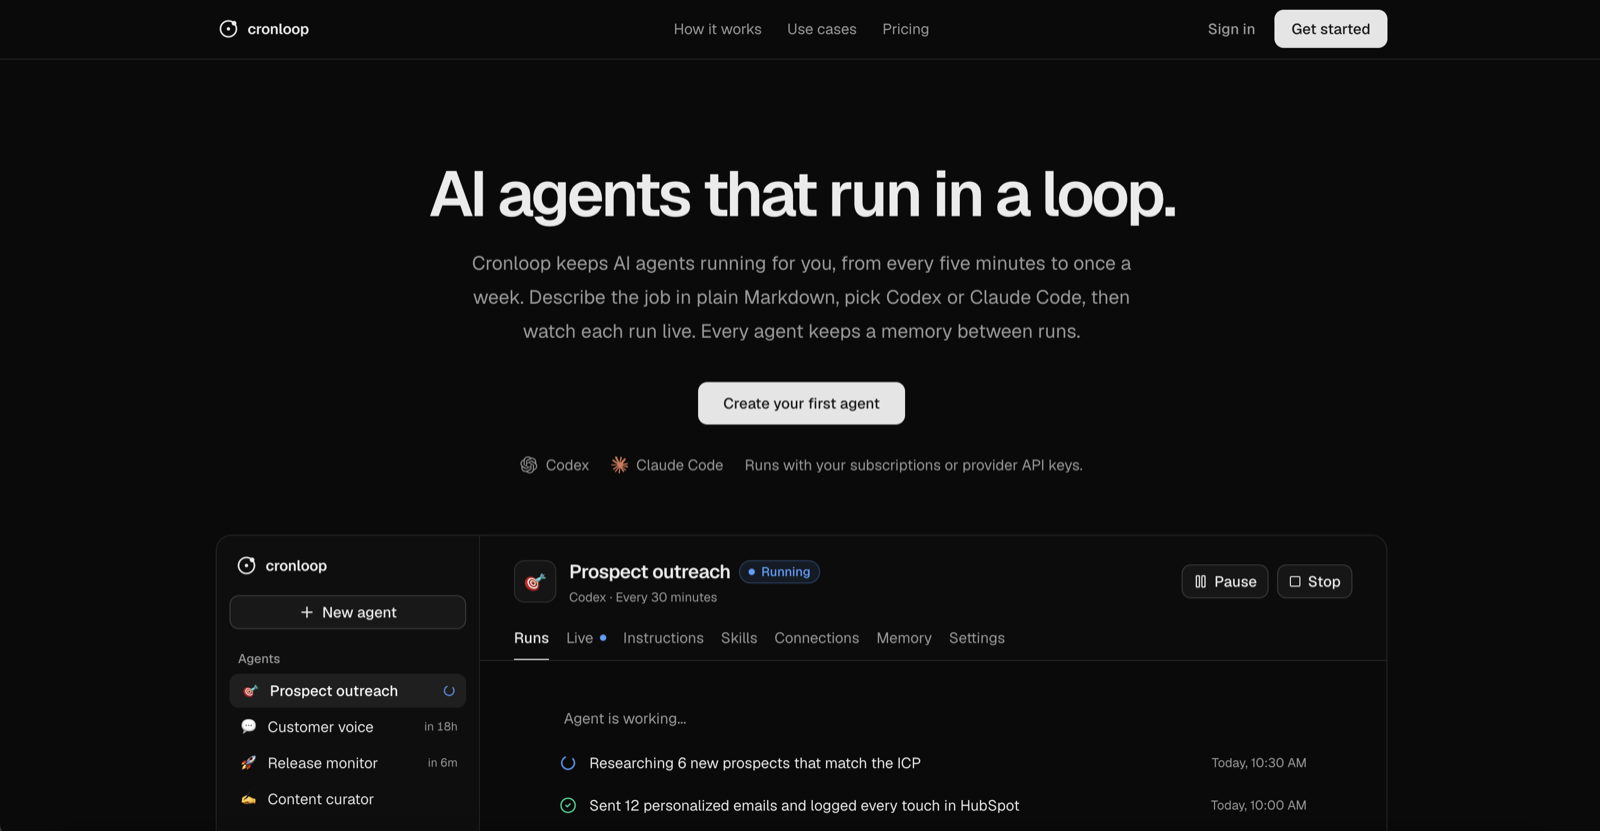Click the spinner icon on Prospect outreach sidebar row

449,691
